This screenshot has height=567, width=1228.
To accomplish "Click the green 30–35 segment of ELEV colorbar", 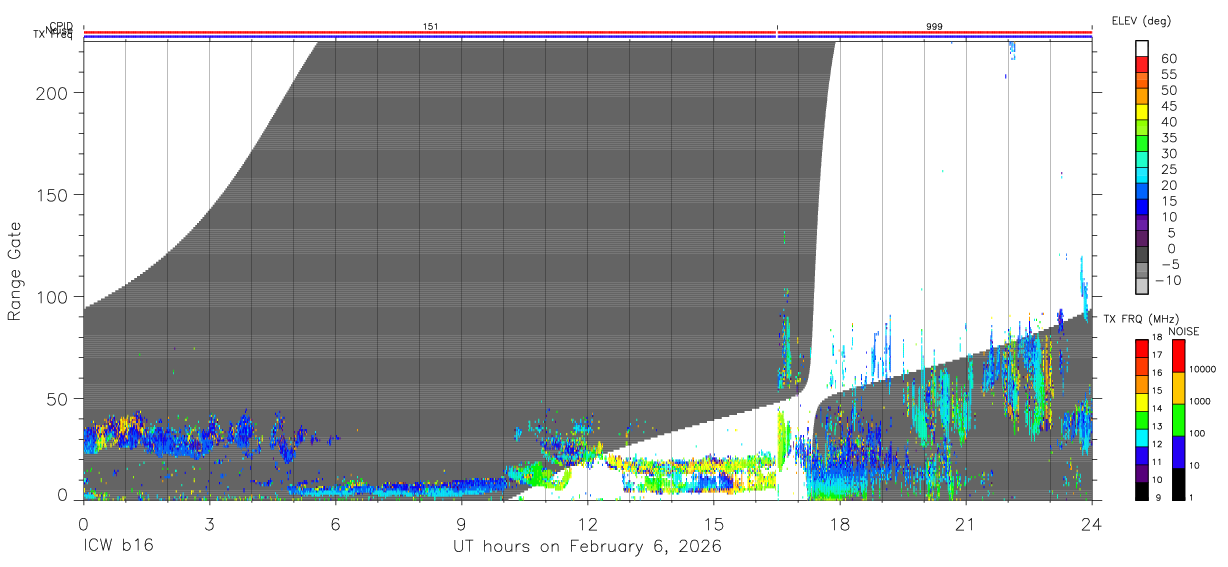I will (1142, 143).
